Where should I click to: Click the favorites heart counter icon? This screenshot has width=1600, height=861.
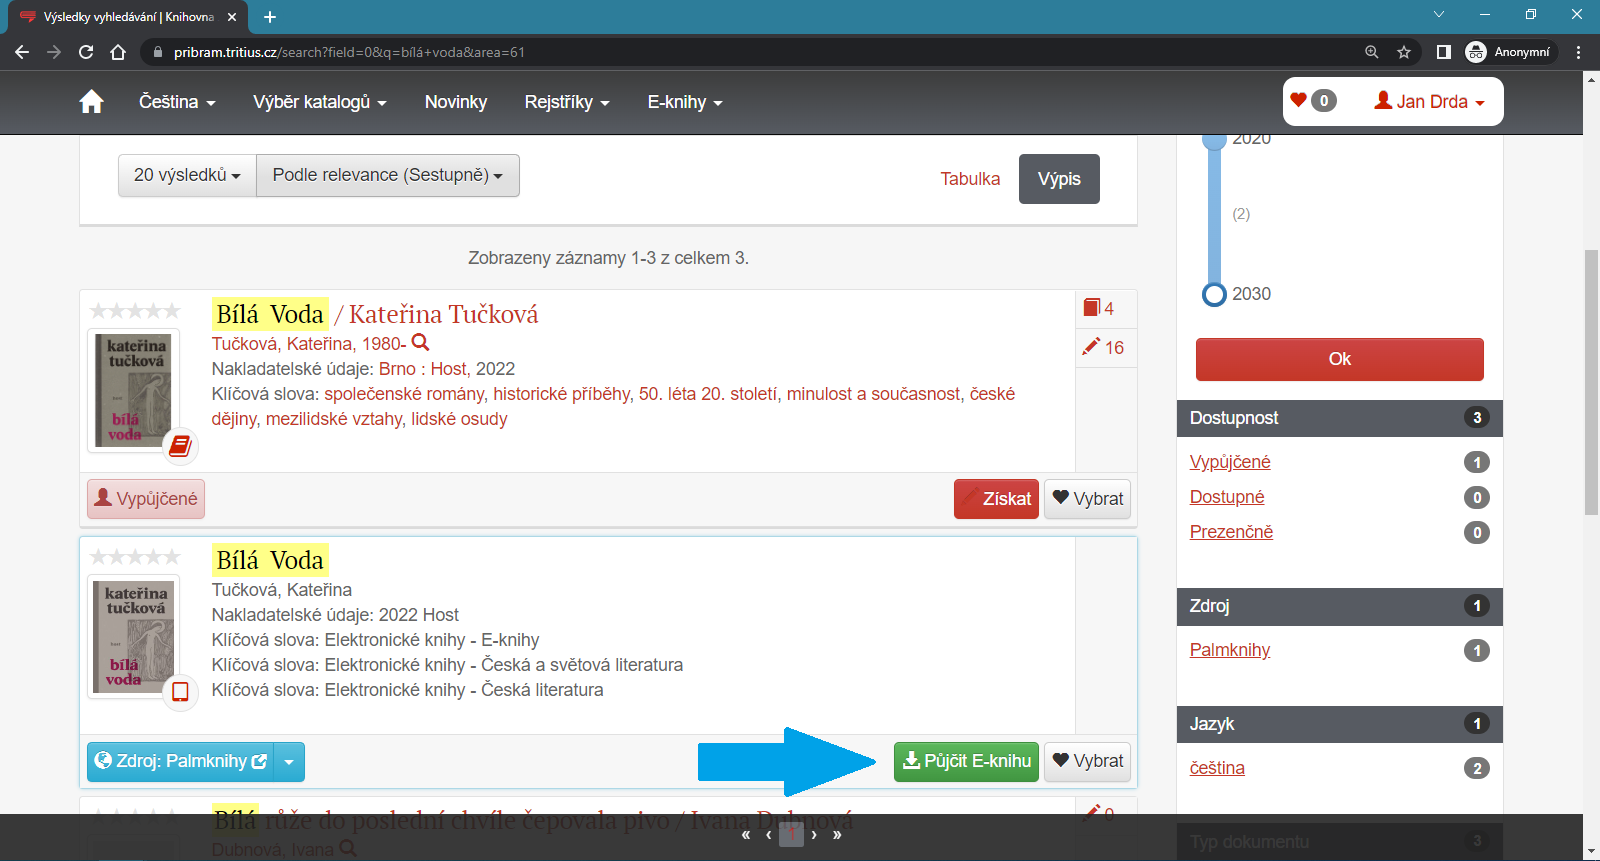(x=1313, y=100)
